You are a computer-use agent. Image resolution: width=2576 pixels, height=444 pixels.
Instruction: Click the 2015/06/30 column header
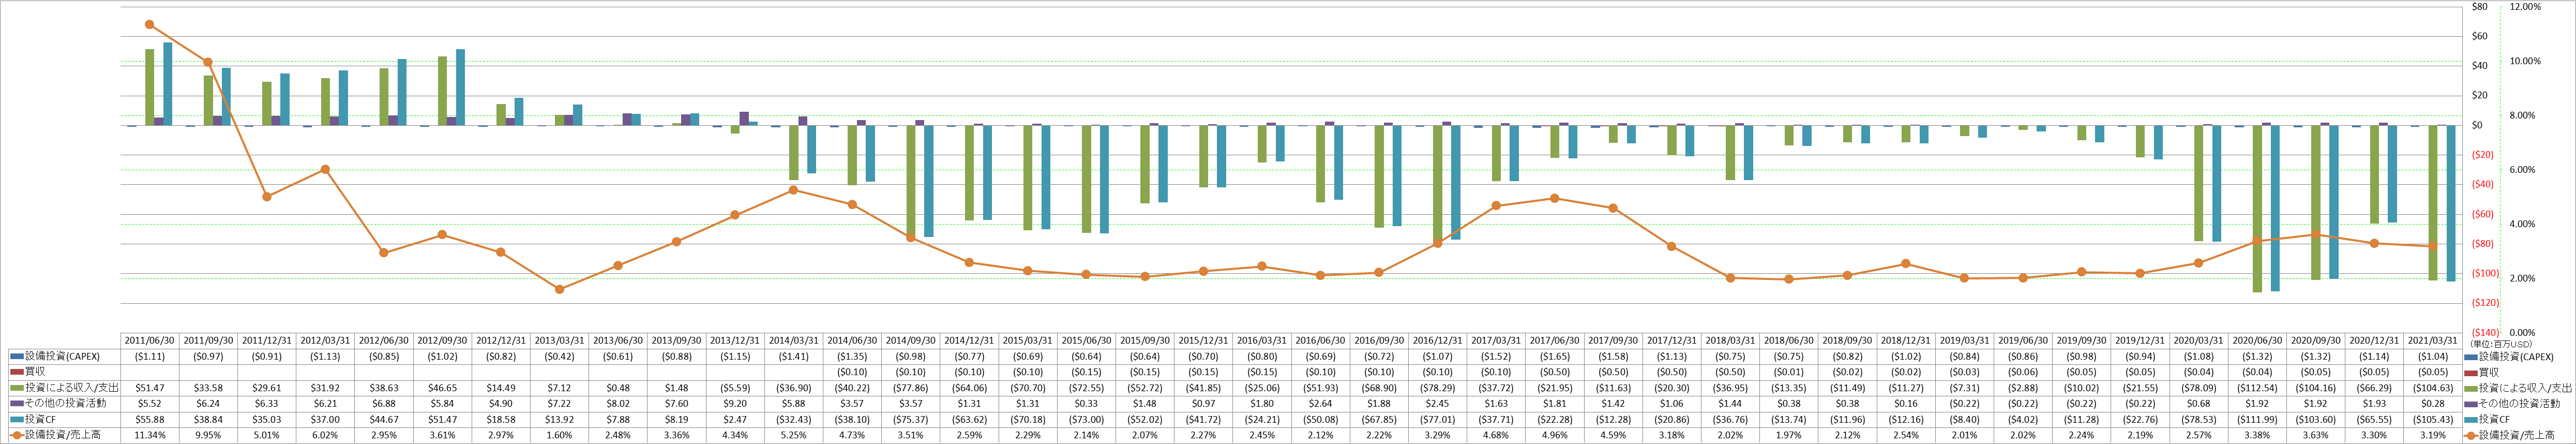coord(1087,340)
